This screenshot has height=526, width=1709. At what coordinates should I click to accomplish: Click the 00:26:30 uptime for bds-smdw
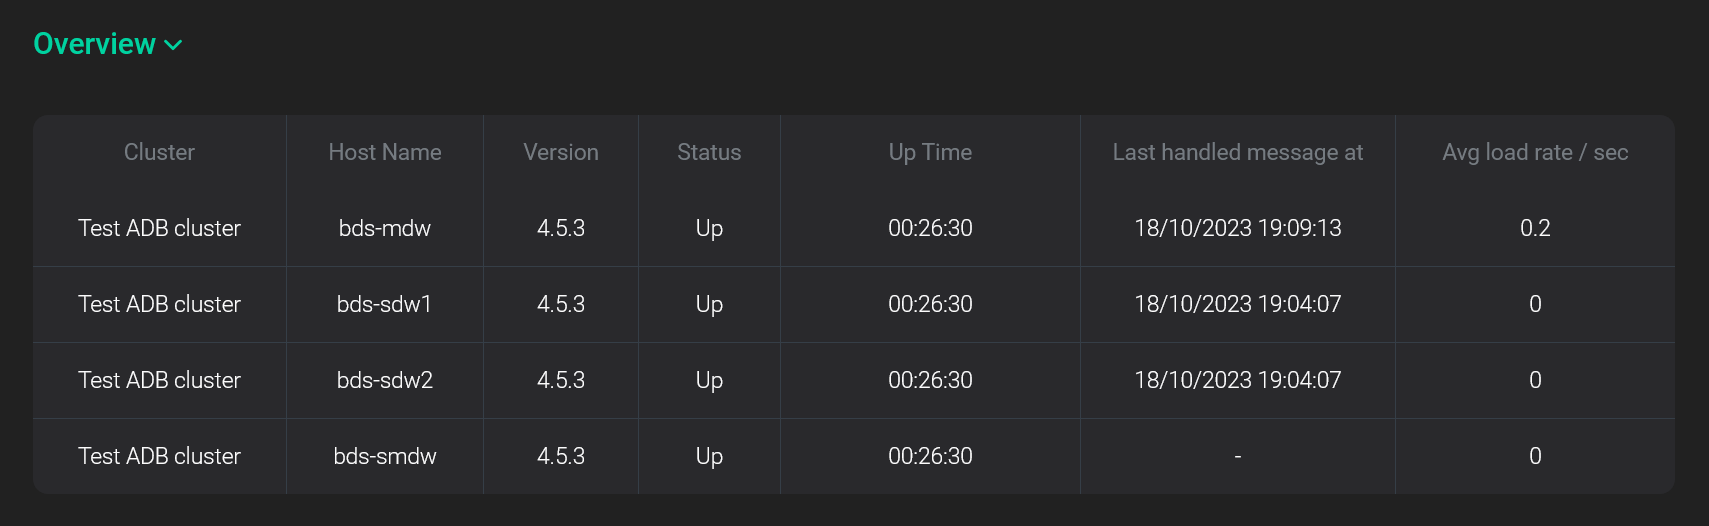[930, 456]
